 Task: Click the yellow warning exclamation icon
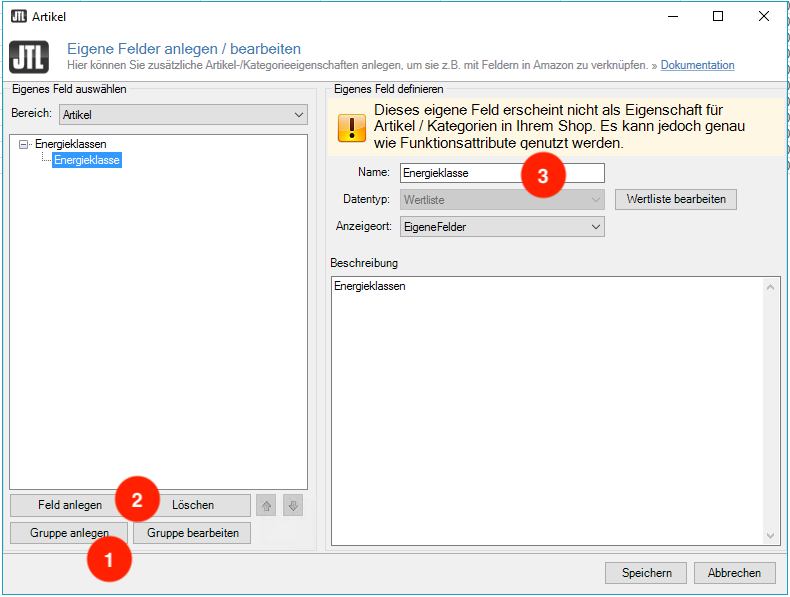pos(352,127)
